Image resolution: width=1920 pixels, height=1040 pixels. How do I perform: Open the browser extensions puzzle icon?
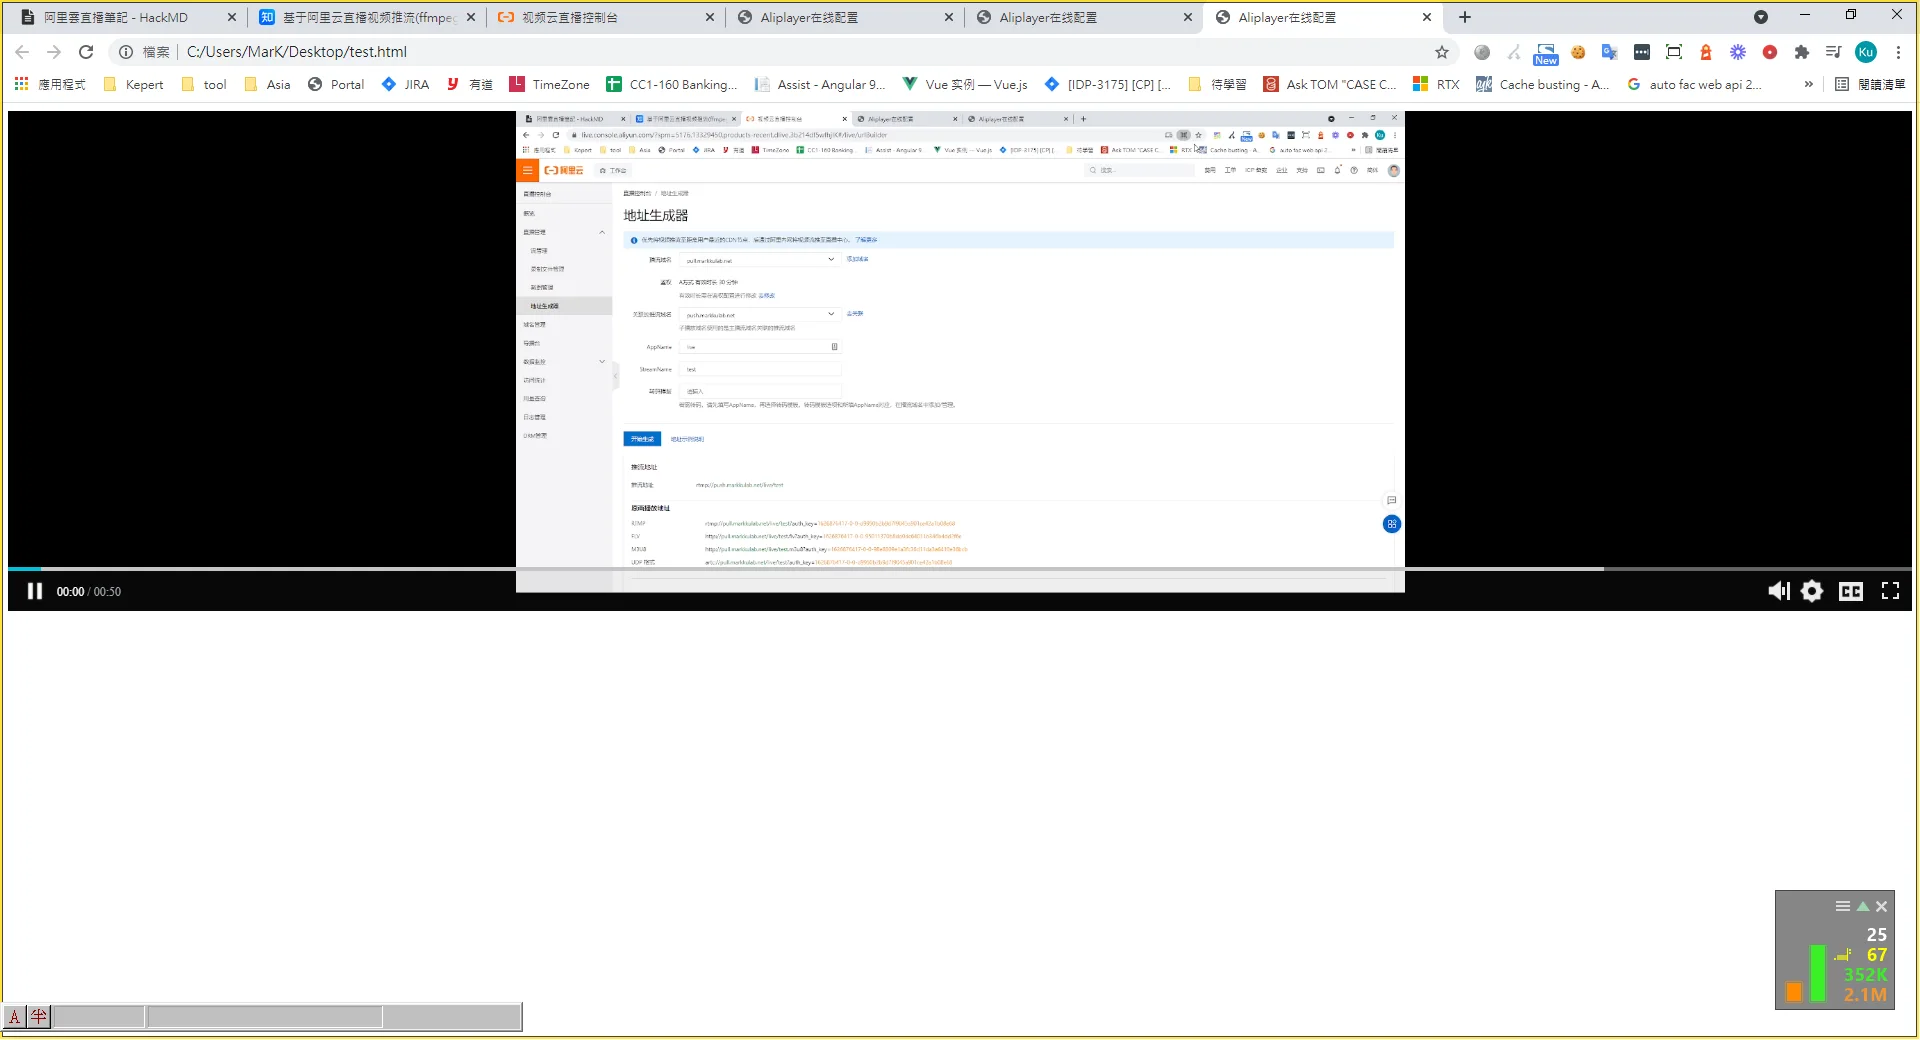click(1802, 52)
